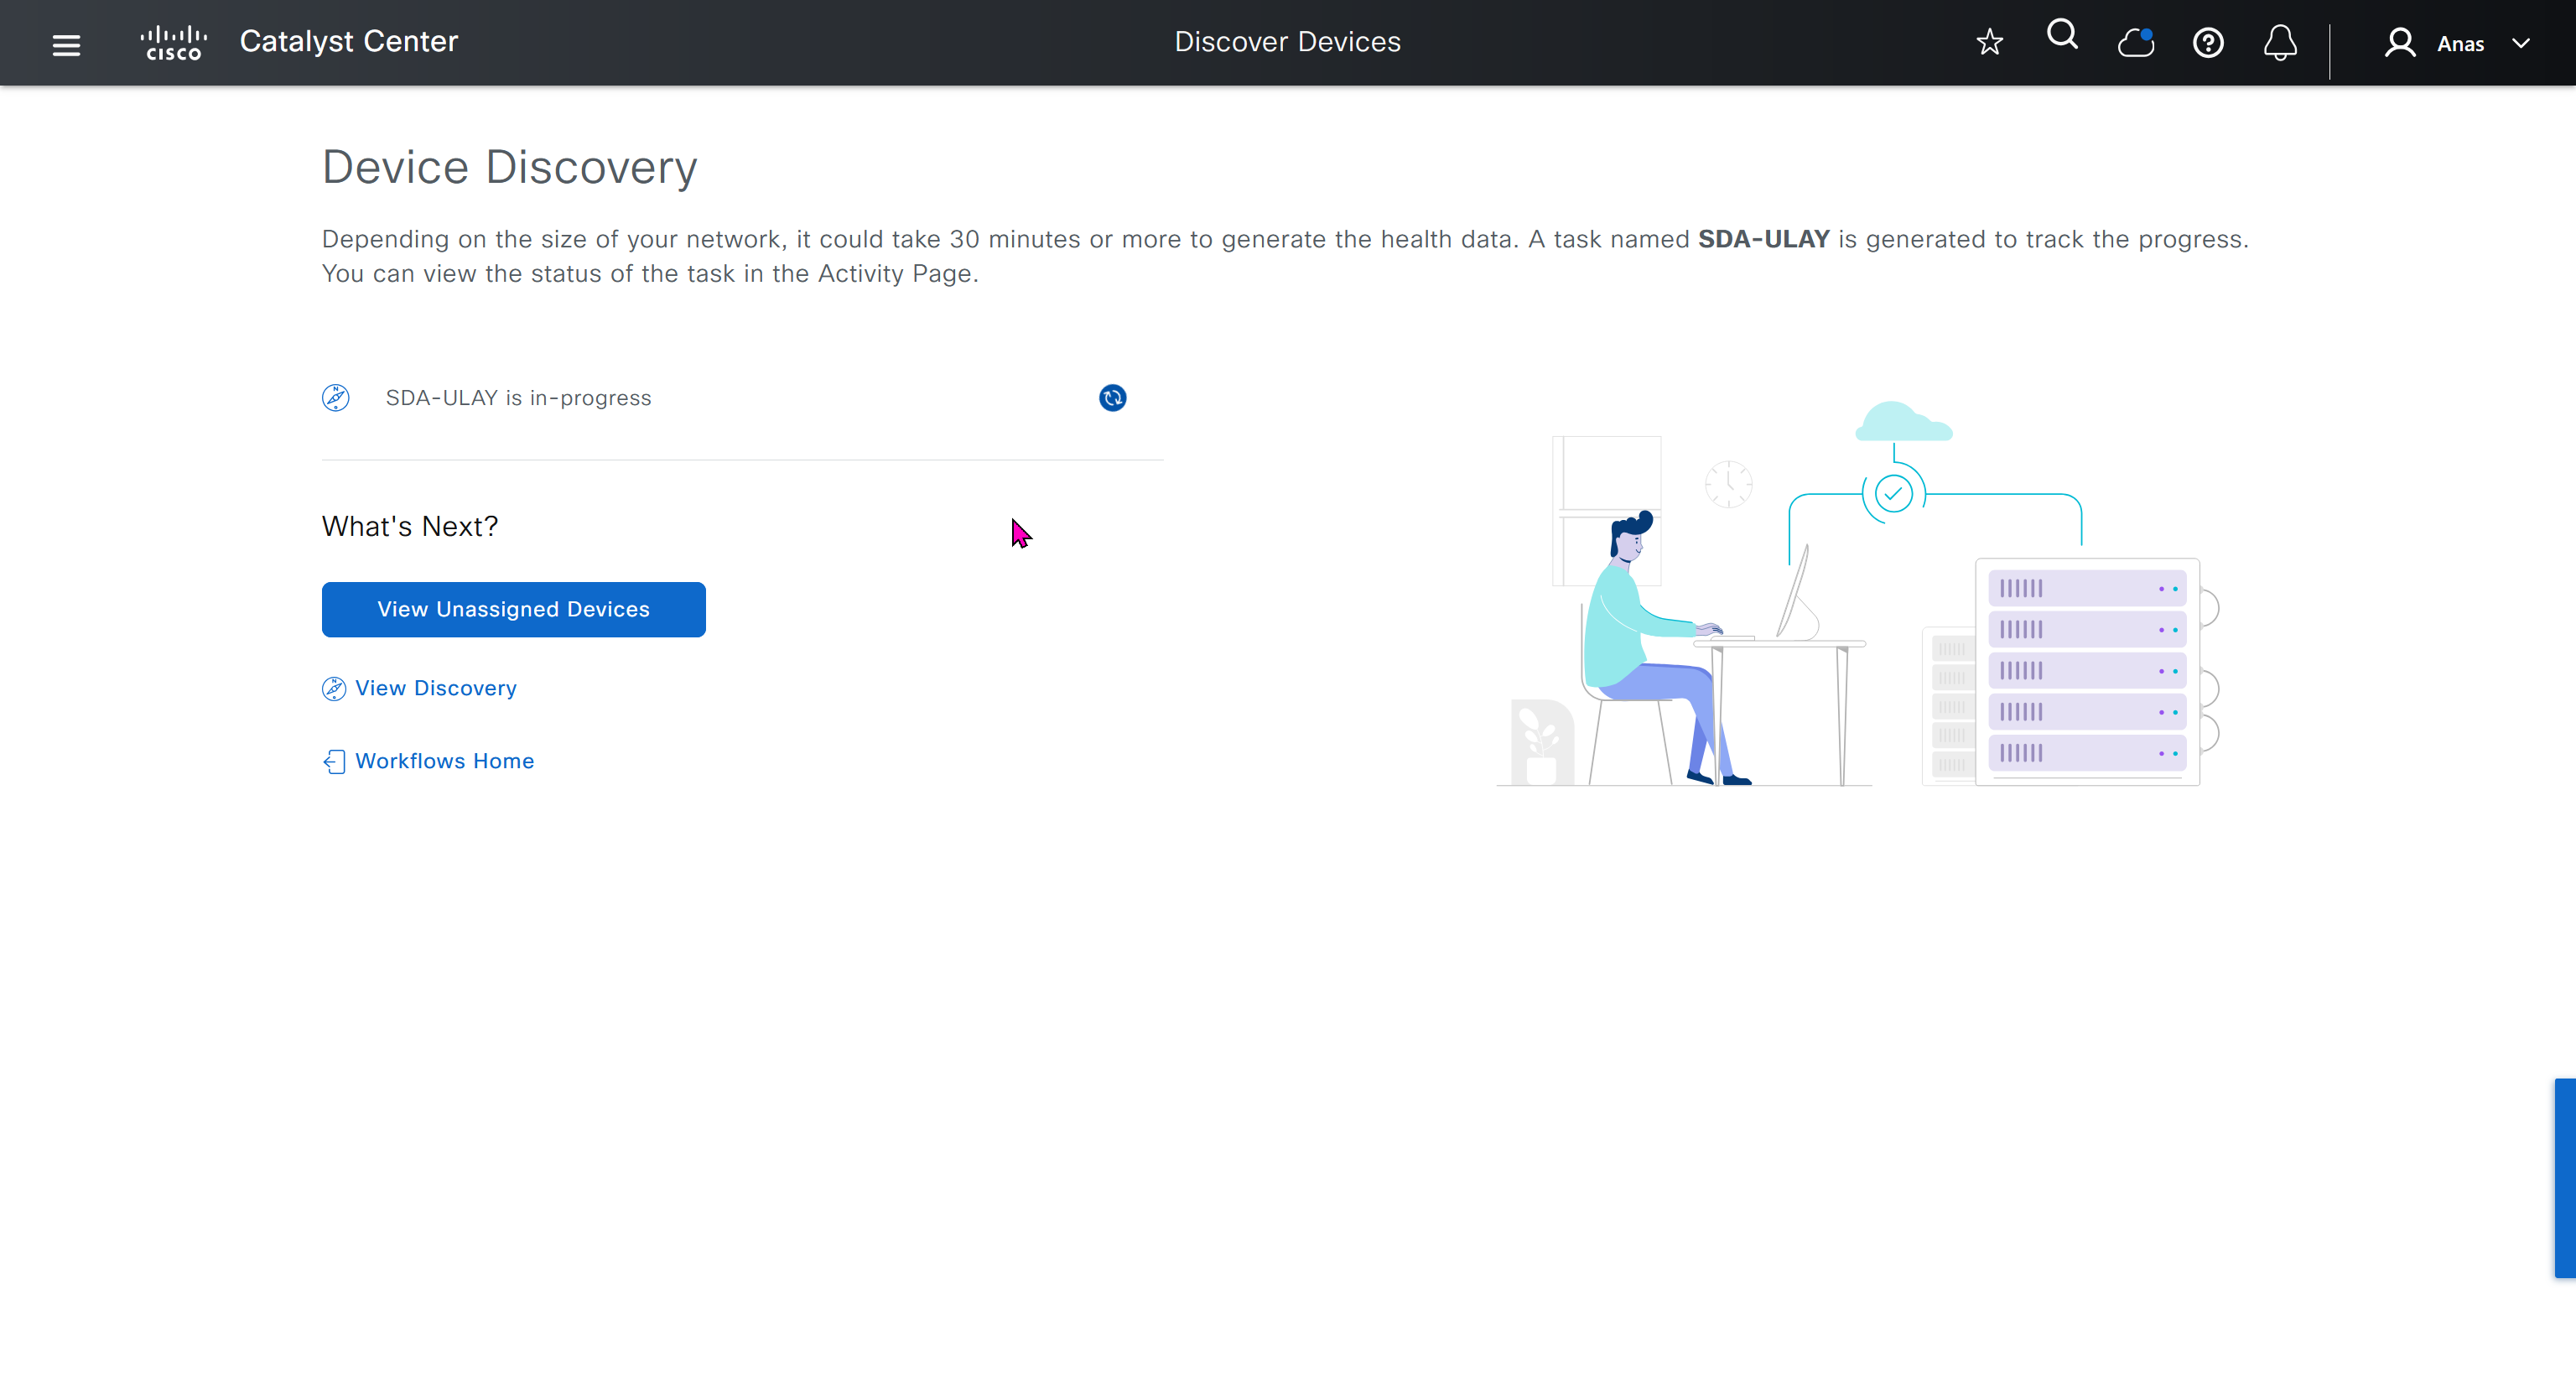The width and height of the screenshot is (2576, 1388).
Task: Open the Anas user menu
Action: [2460, 44]
